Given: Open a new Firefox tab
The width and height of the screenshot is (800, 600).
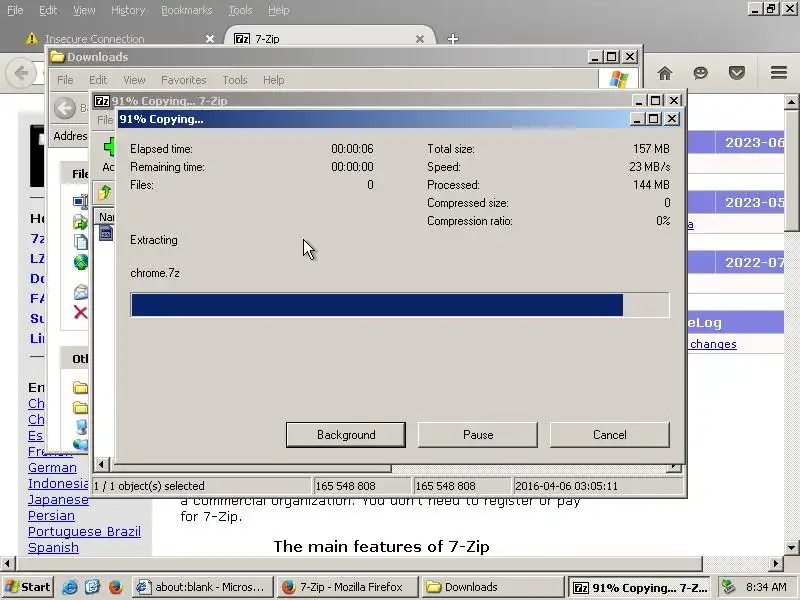Looking at the screenshot, I should (x=453, y=39).
